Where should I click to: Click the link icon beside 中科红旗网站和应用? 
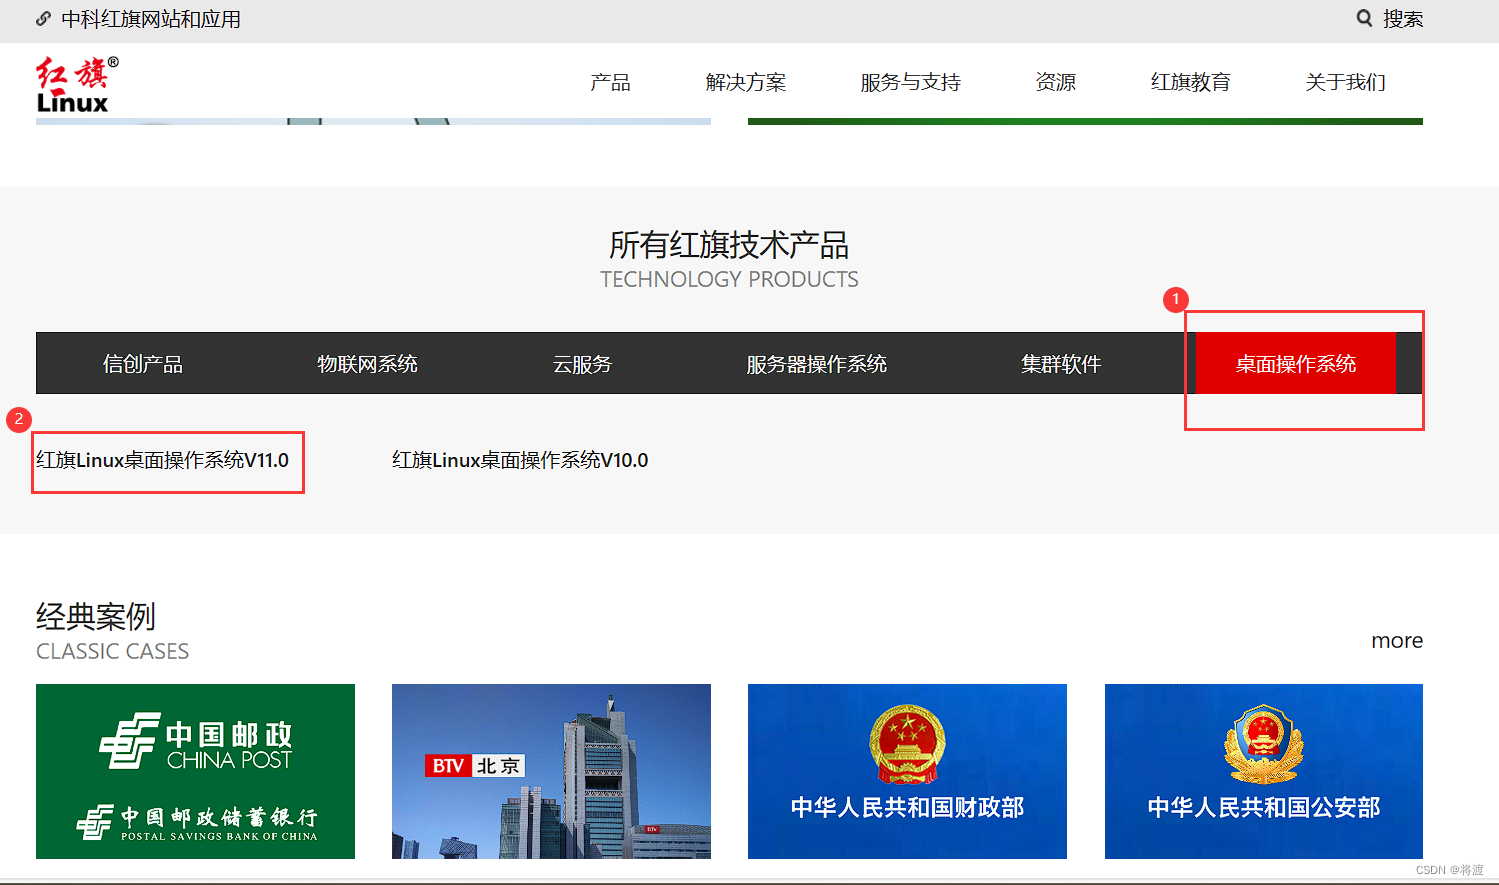pyautogui.click(x=43, y=19)
